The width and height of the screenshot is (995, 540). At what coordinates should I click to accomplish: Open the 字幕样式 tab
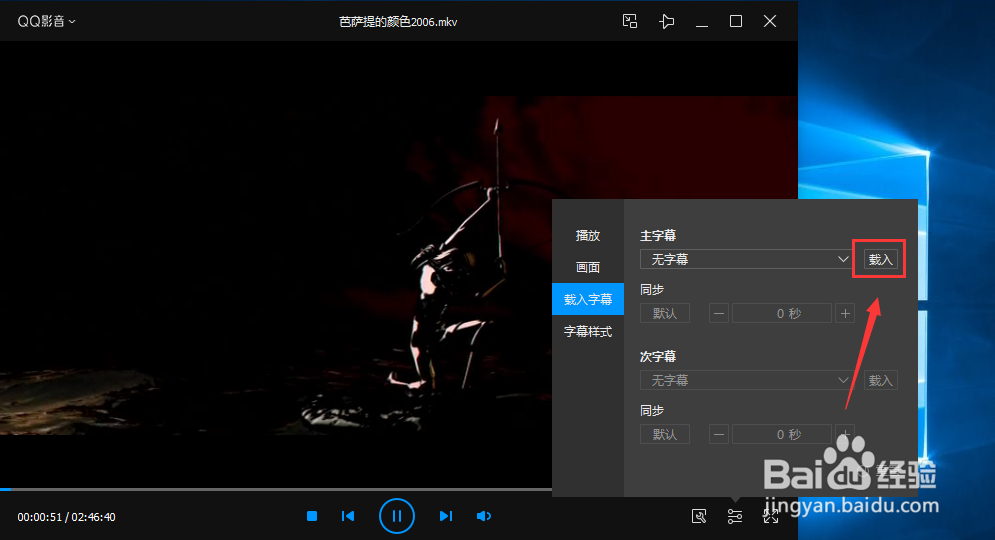point(588,331)
